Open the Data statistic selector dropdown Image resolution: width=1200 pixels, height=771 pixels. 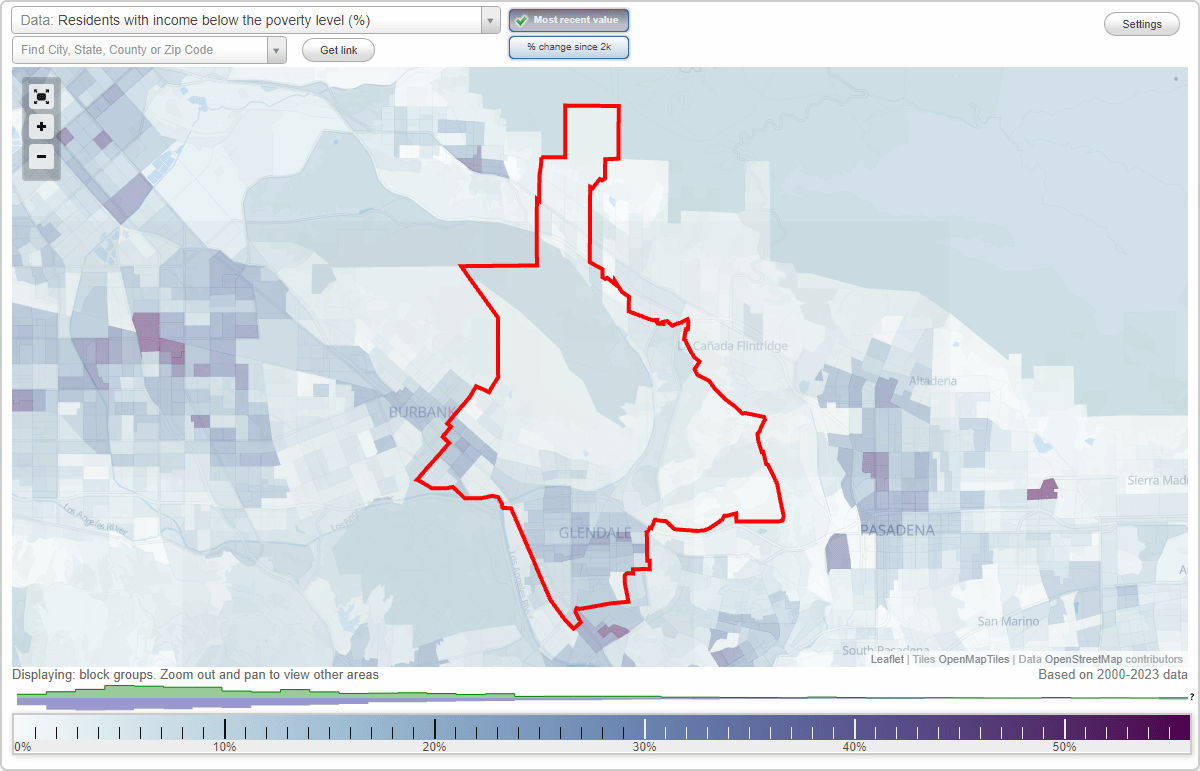point(250,19)
